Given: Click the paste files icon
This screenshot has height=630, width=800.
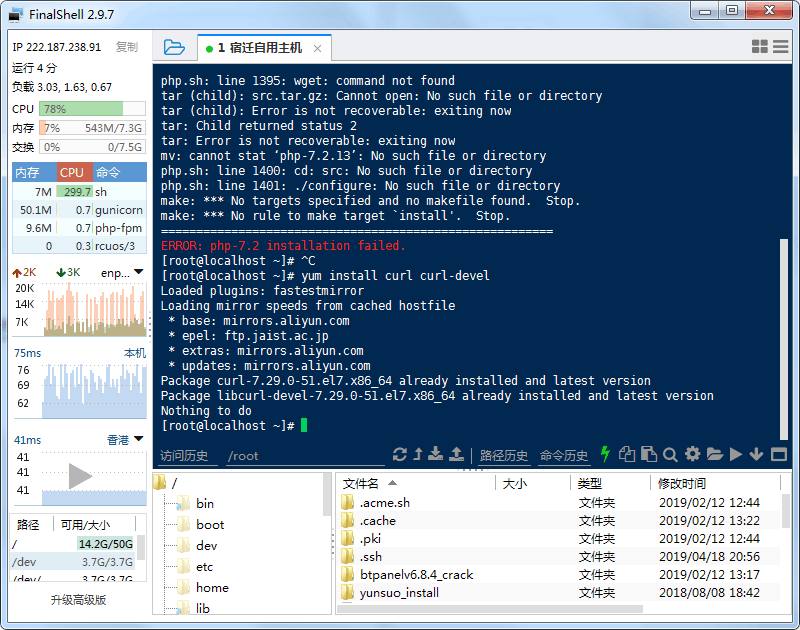Looking at the screenshot, I should point(647,454).
